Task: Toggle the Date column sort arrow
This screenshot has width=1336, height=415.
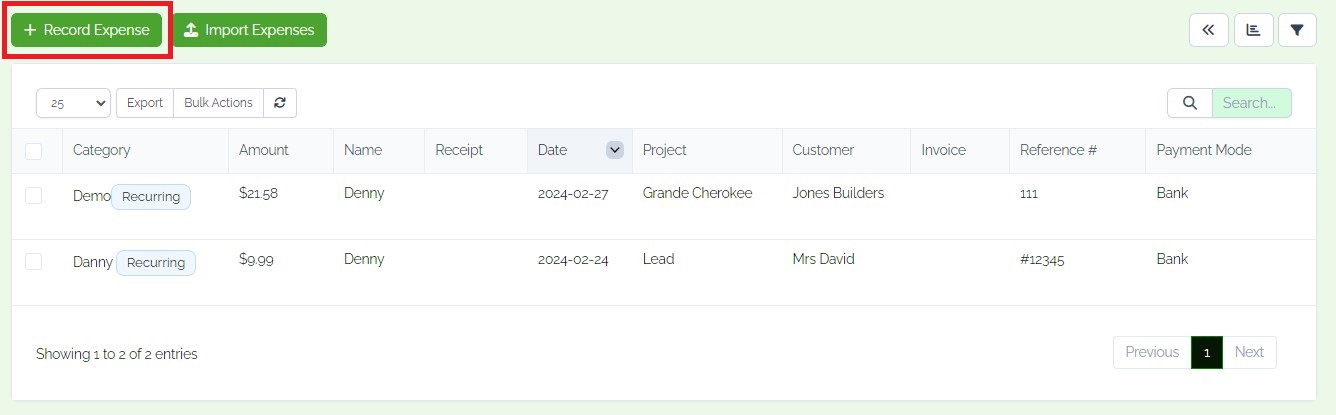Action: click(x=615, y=150)
